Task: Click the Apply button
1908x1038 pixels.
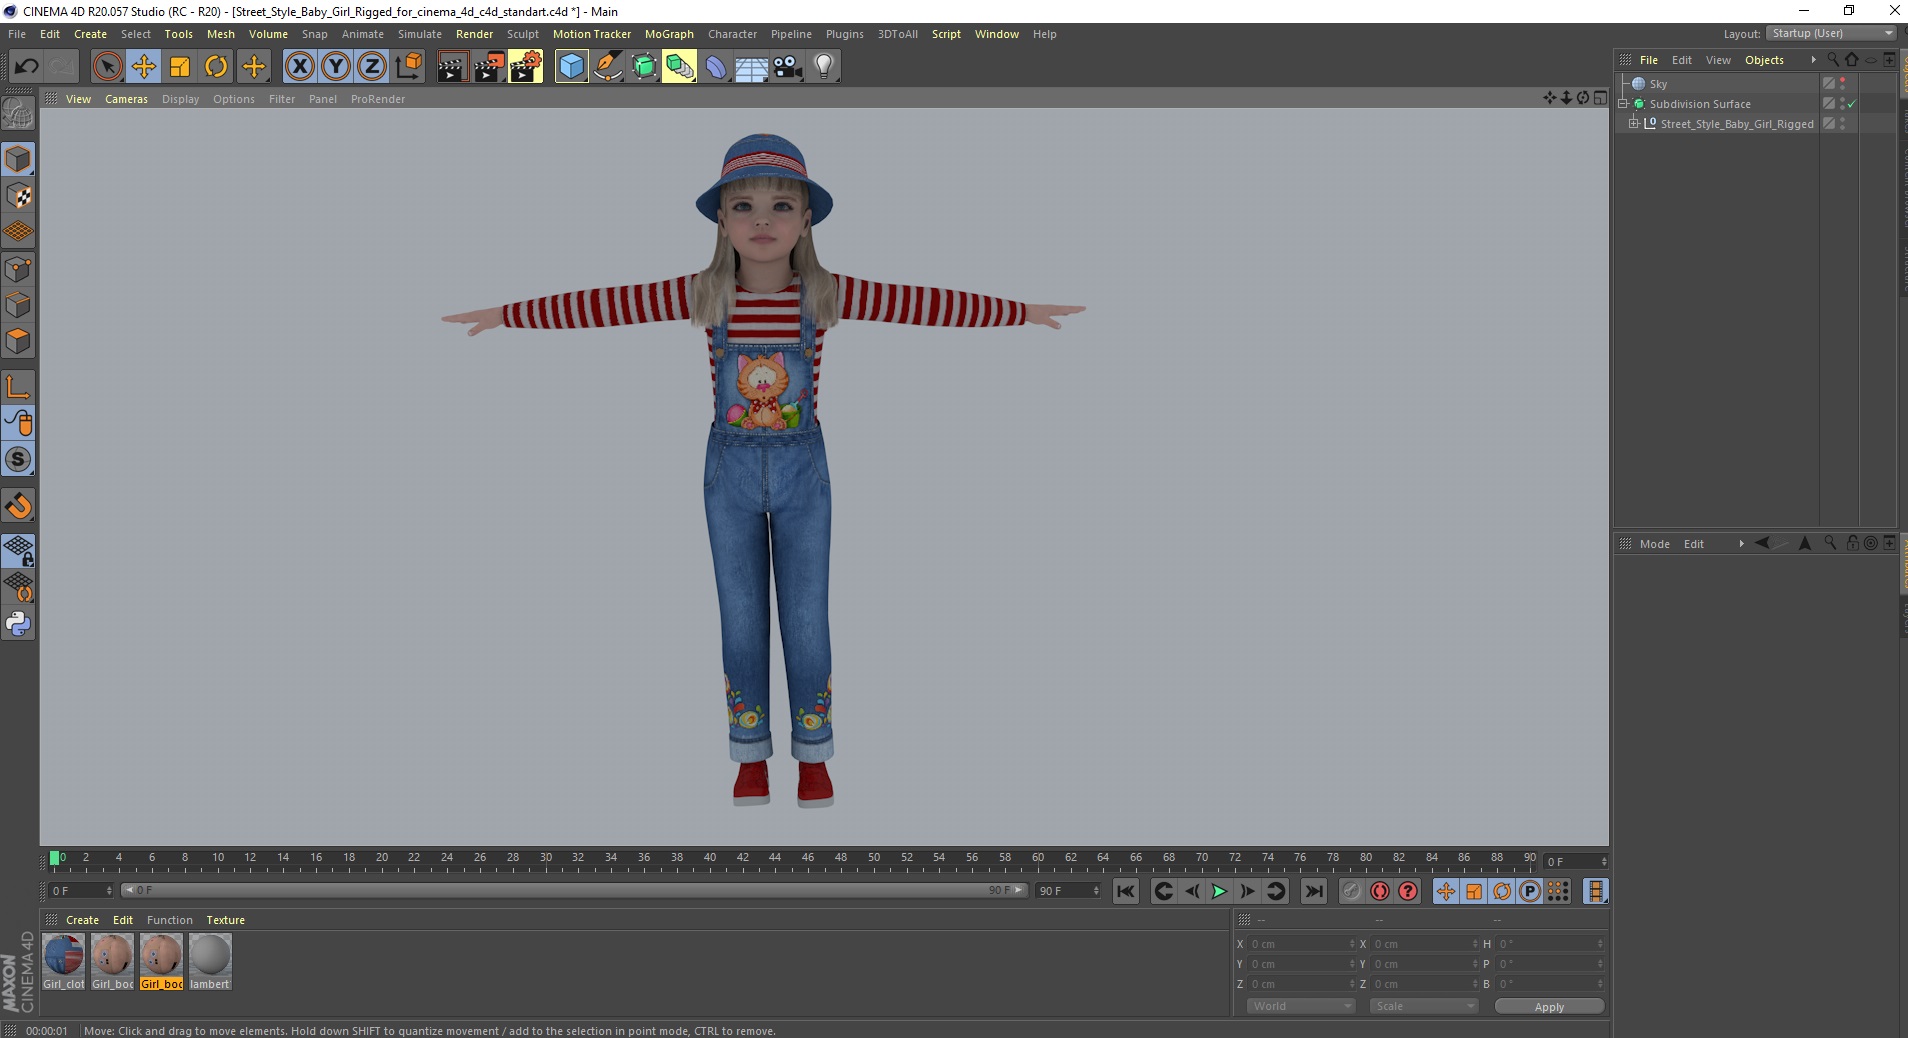Action: point(1549,1007)
